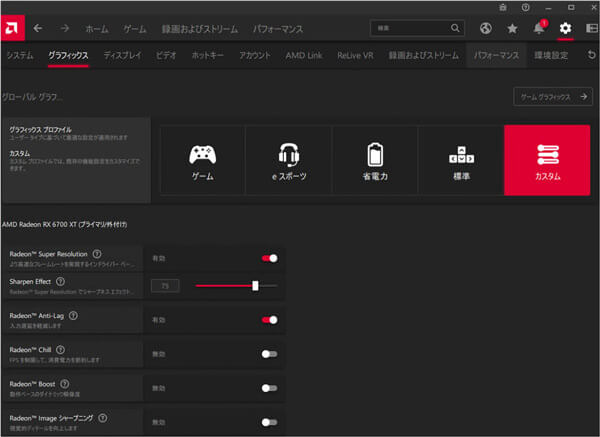The width and height of the screenshot is (600, 437).
Task: Switch to the システム tab
Action: point(20,55)
